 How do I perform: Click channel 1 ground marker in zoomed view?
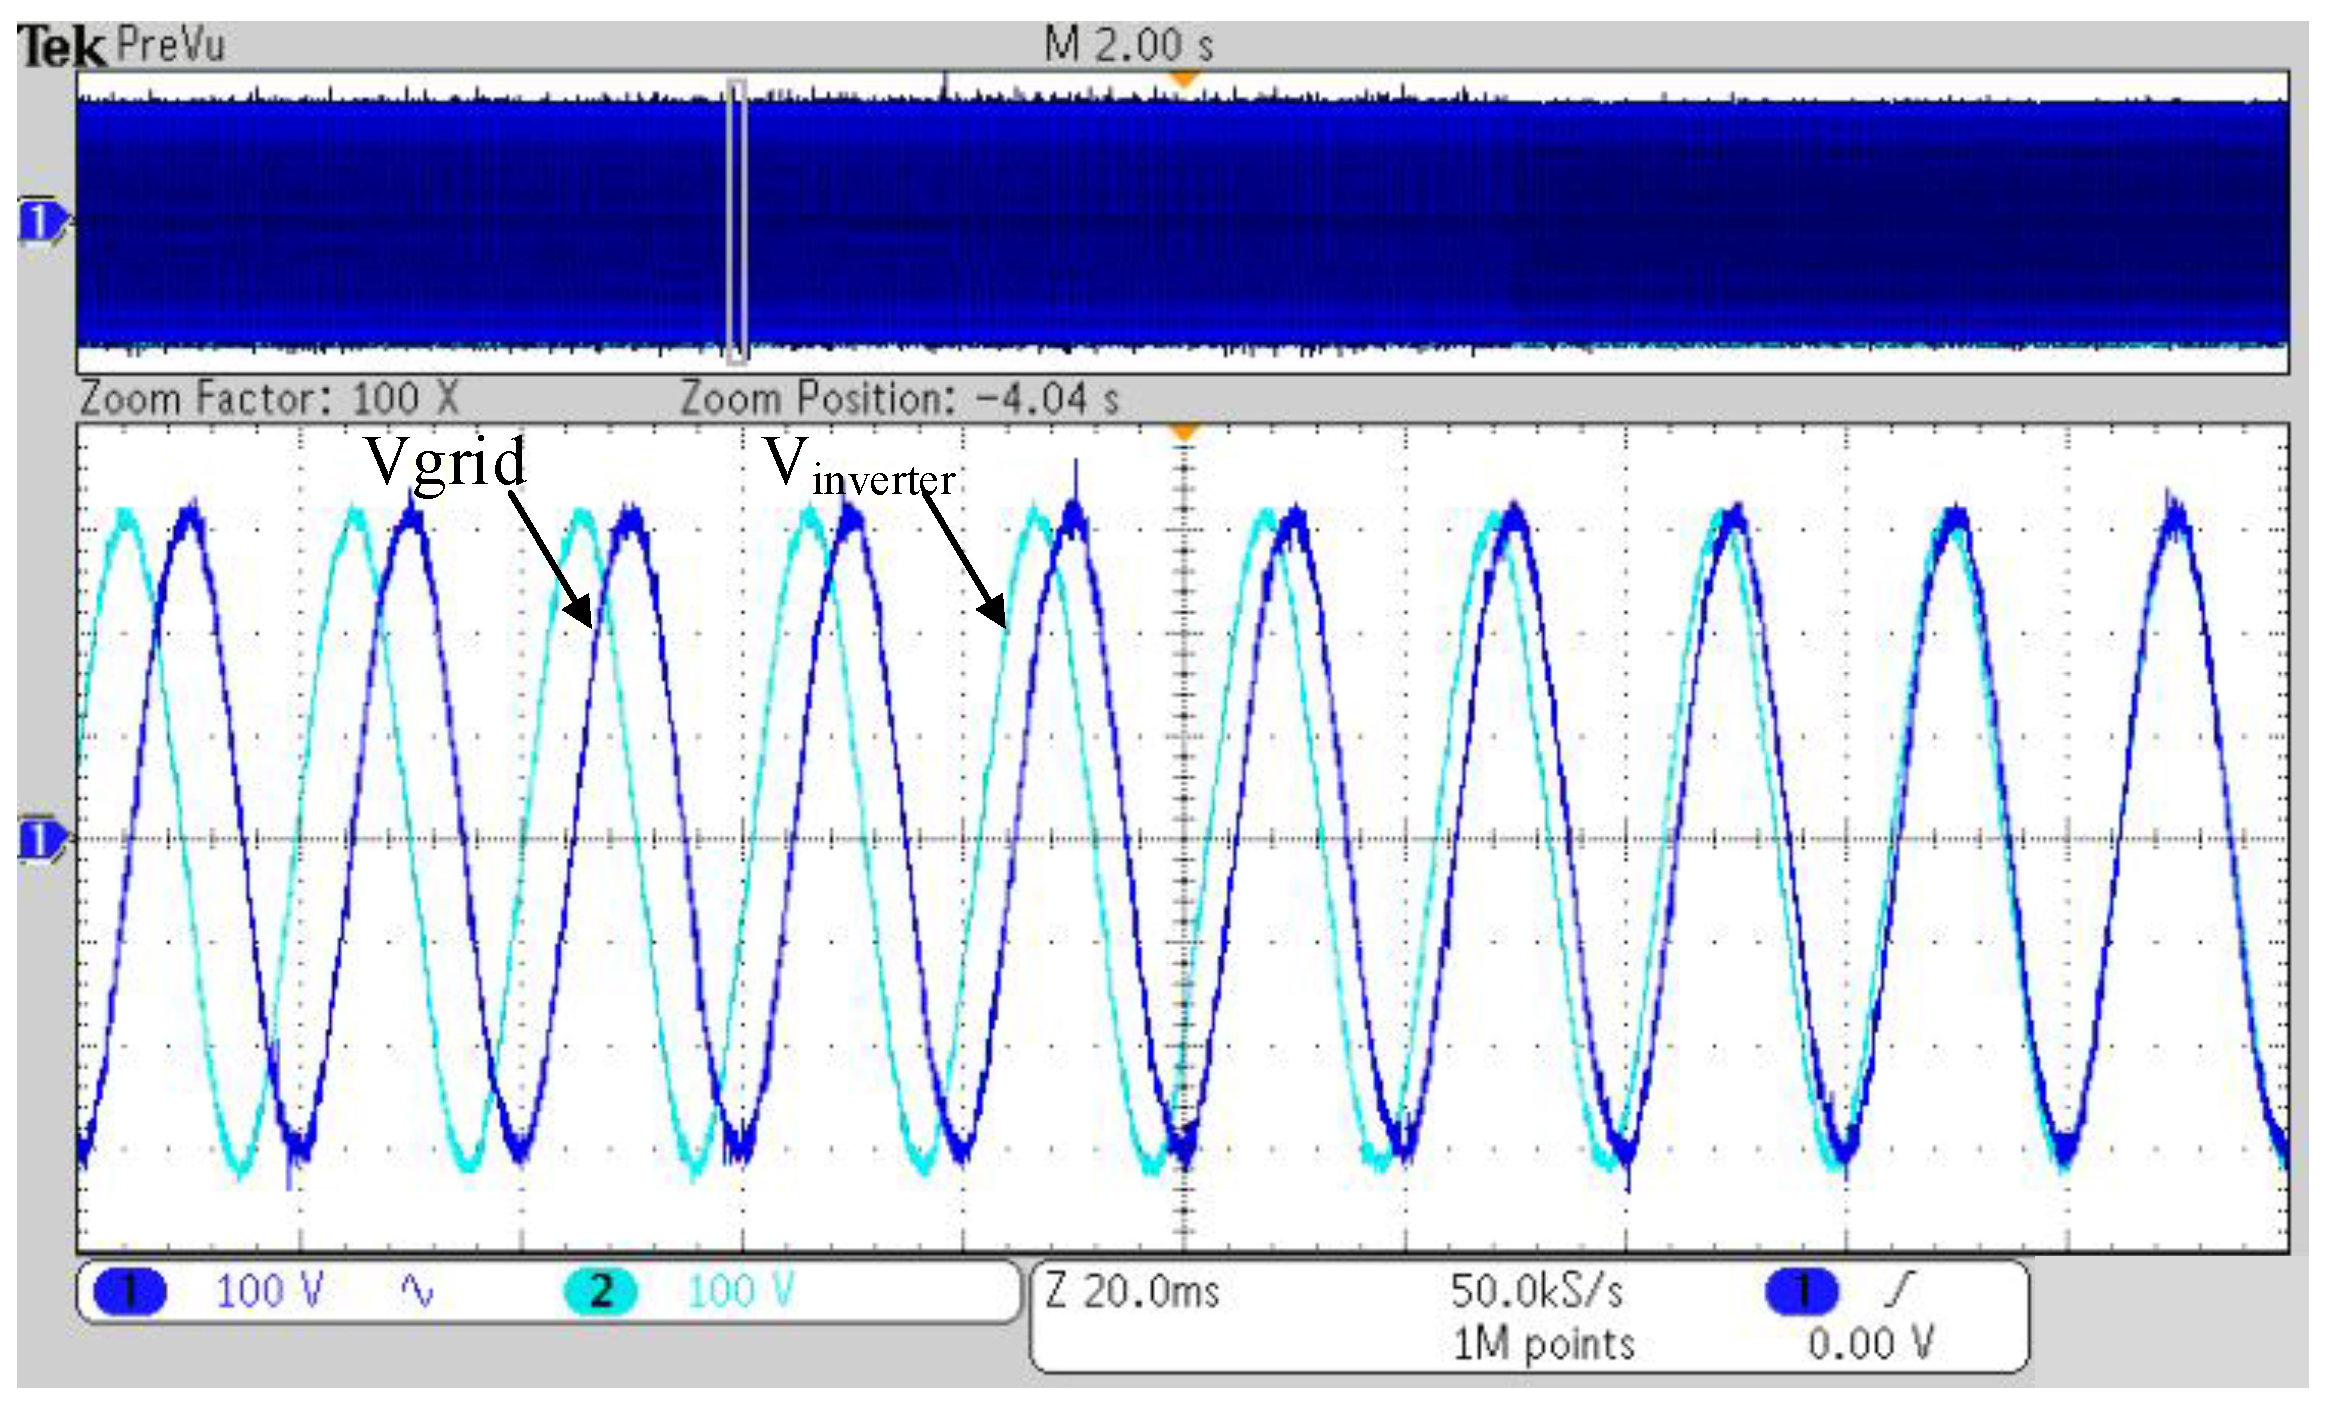pyautogui.click(x=40, y=840)
